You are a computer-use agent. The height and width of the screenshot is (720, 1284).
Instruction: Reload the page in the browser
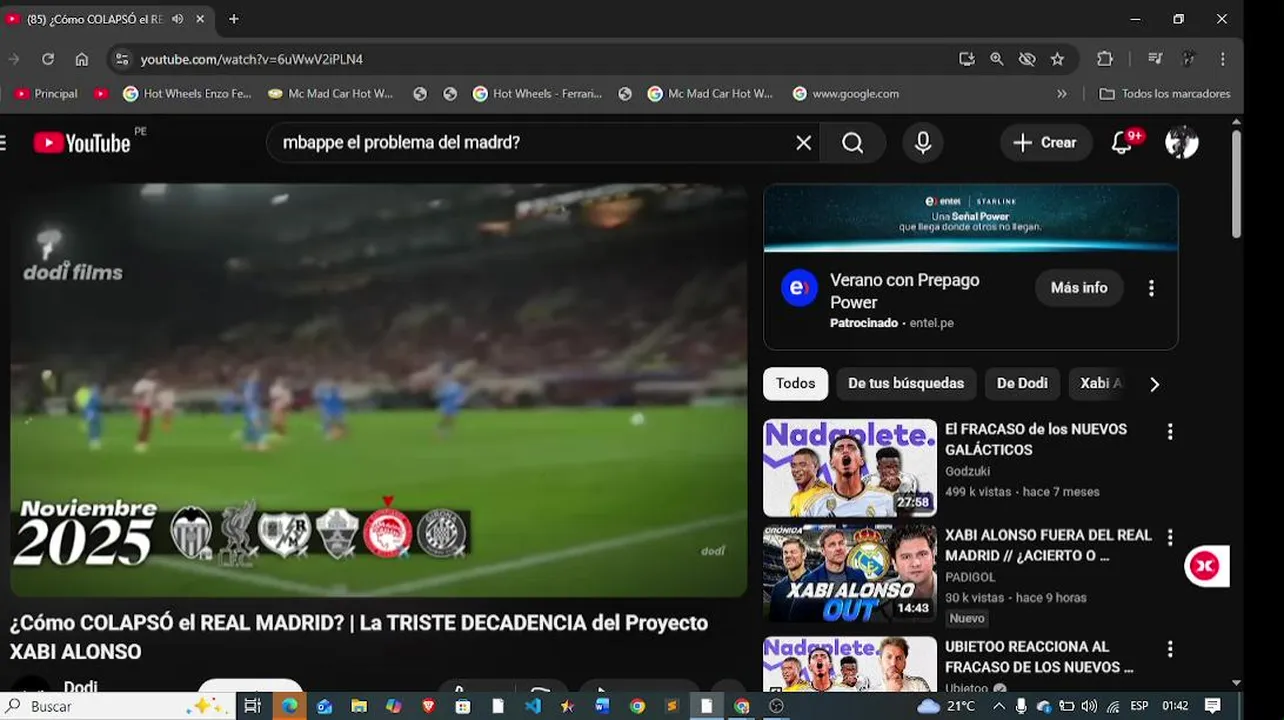pyautogui.click(x=47, y=59)
